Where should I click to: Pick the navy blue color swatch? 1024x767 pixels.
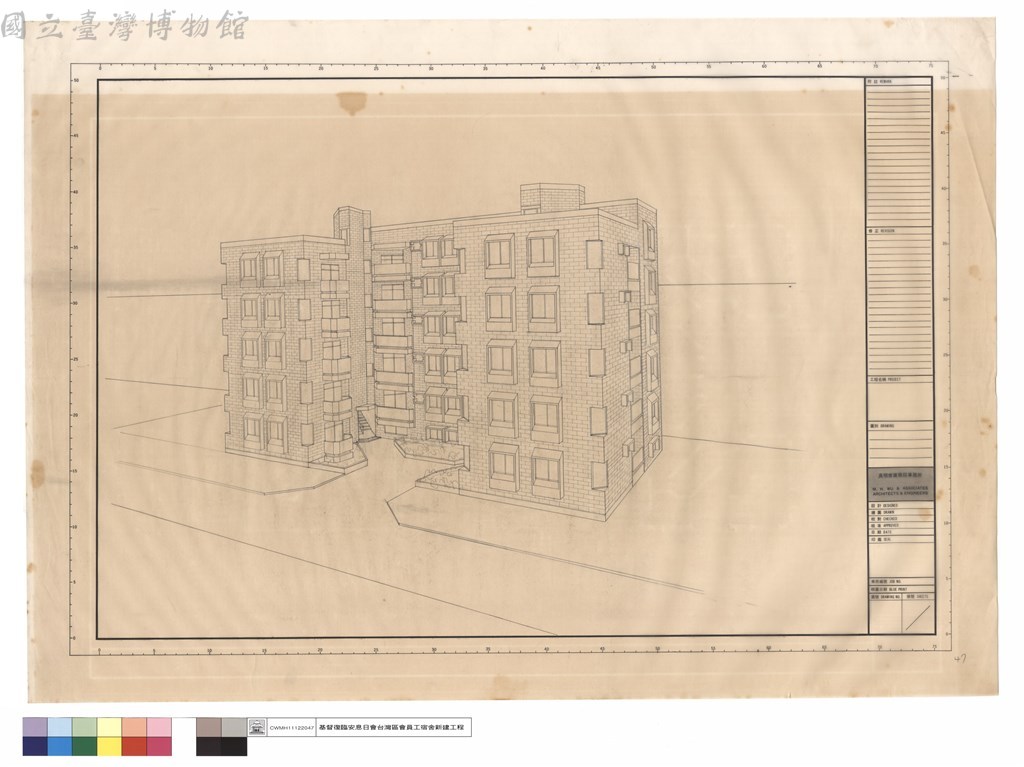point(35,747)
